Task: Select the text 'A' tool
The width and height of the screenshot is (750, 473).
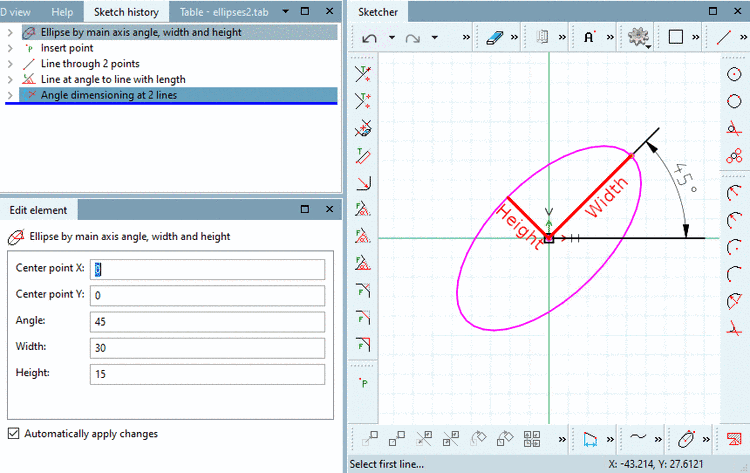Action: click(589, 37)
